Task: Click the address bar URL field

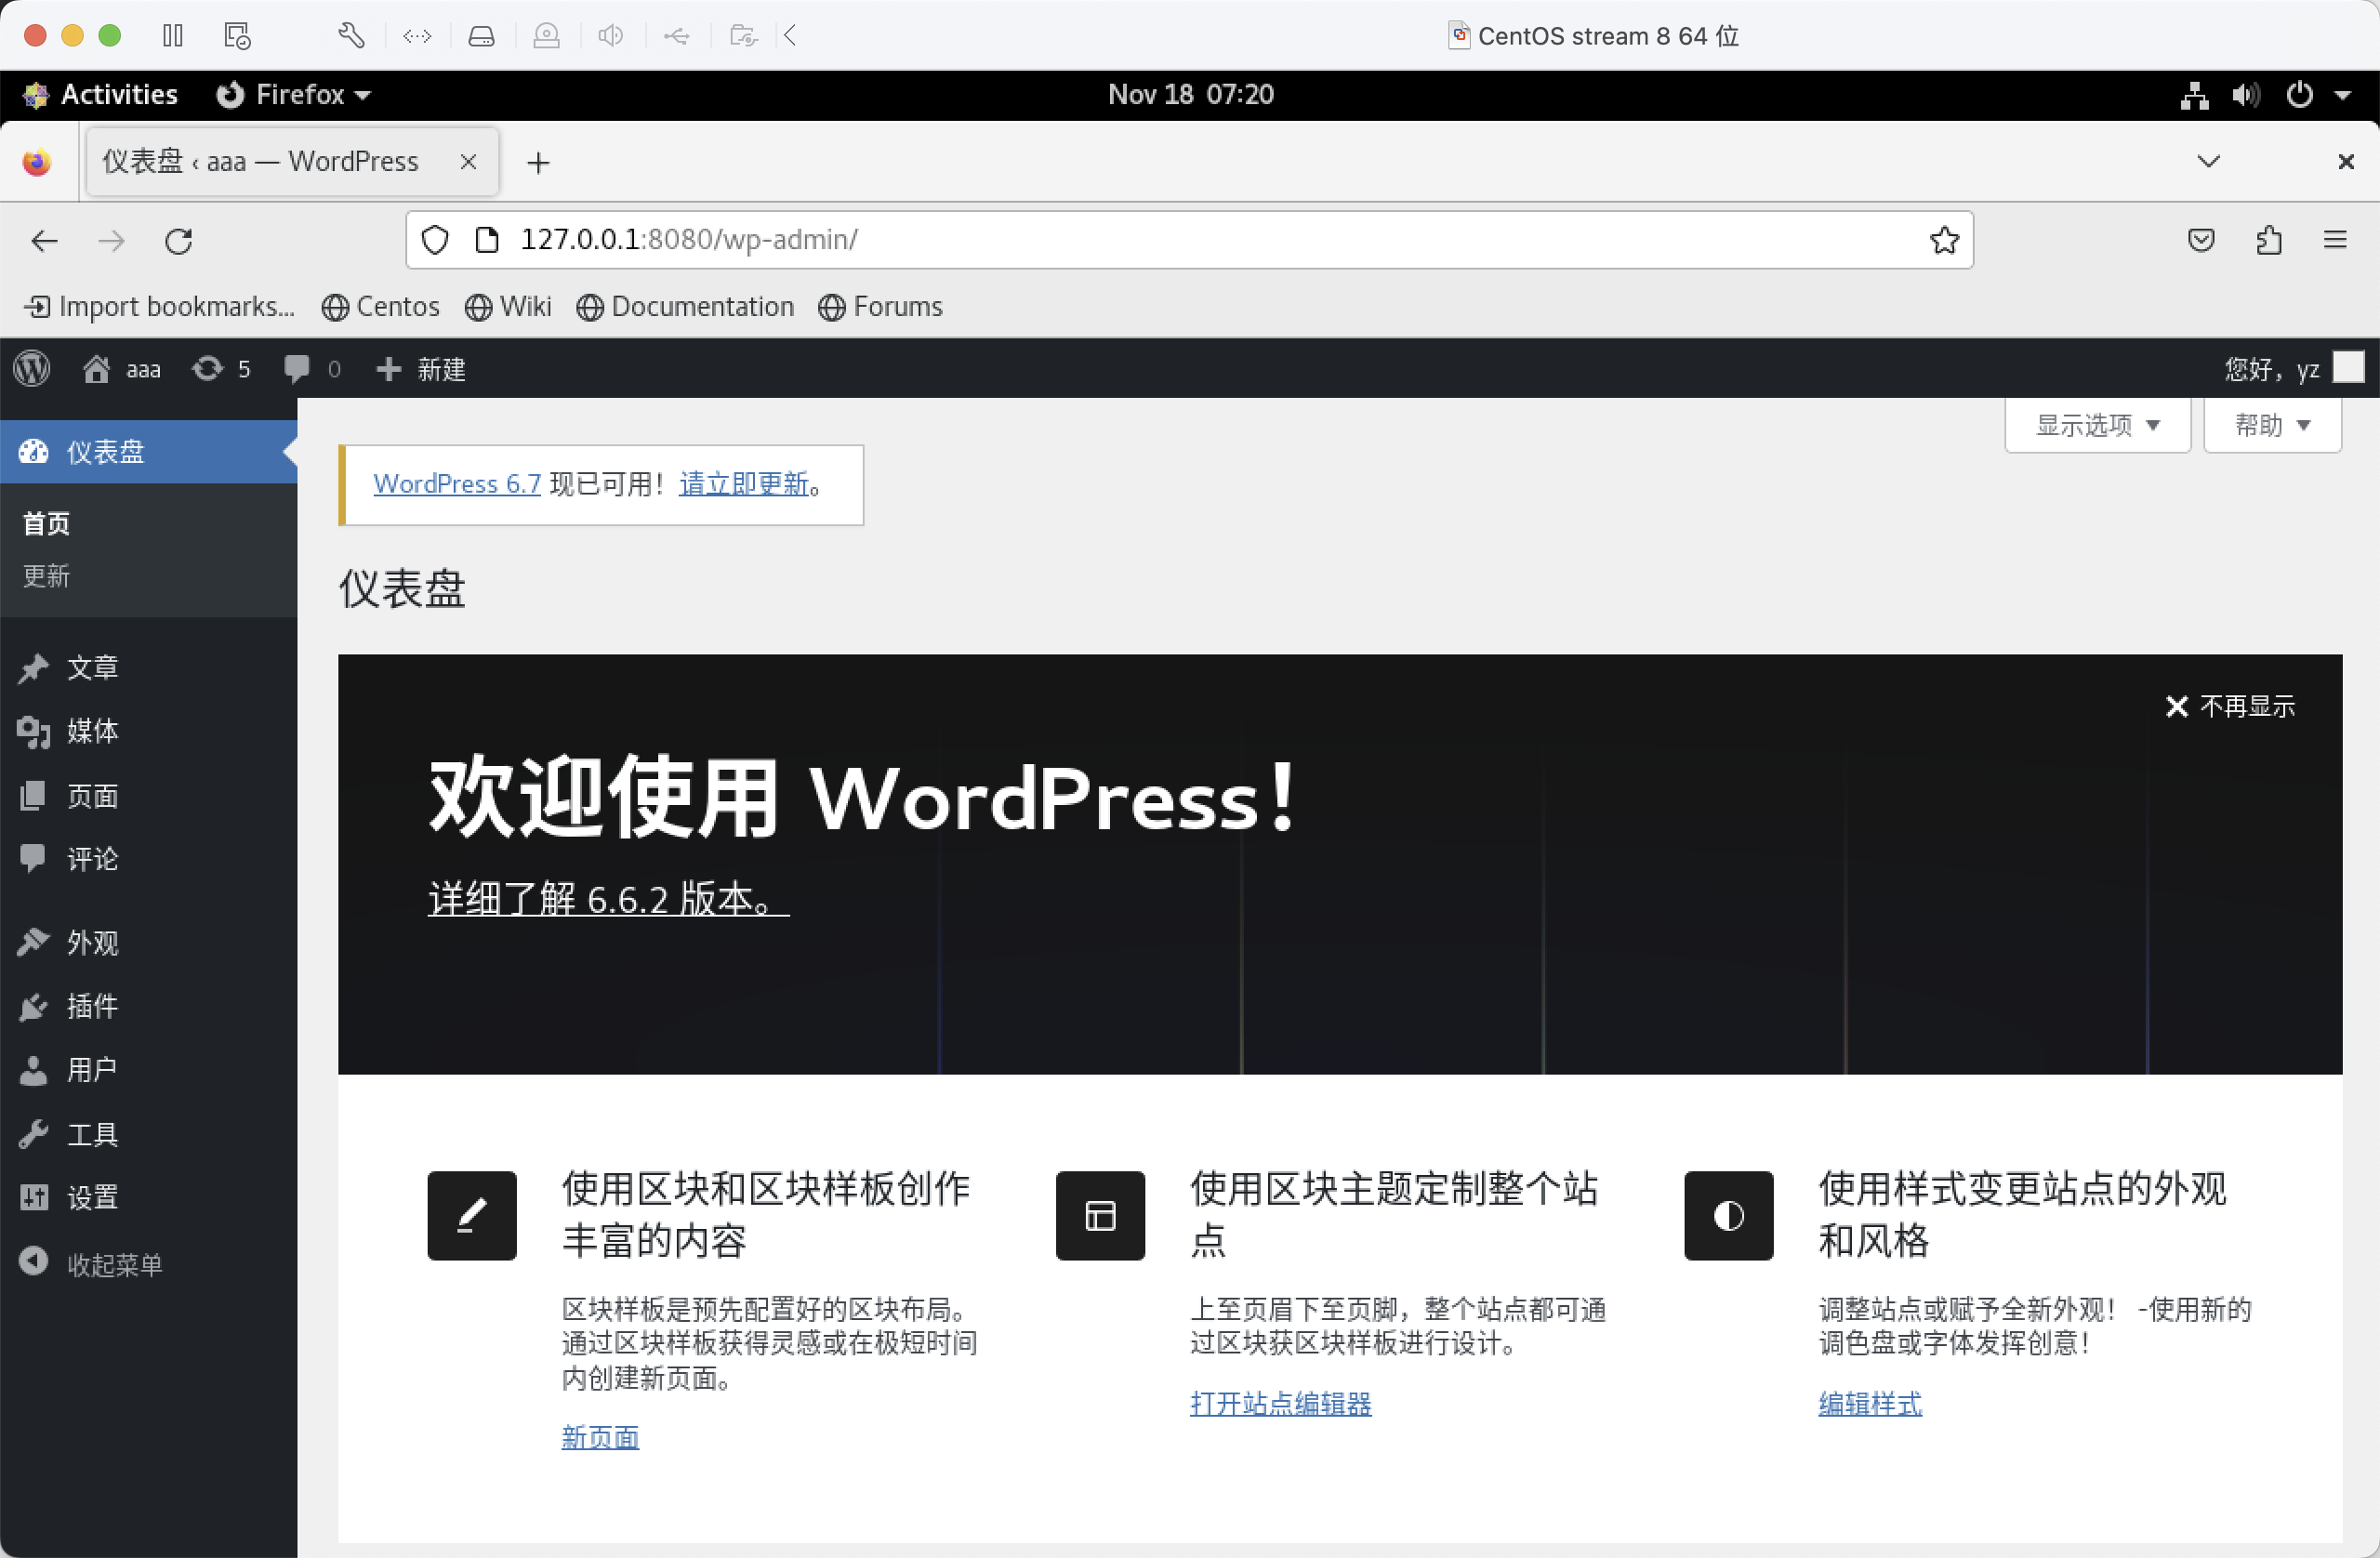Action: (x=1180, y=240)
